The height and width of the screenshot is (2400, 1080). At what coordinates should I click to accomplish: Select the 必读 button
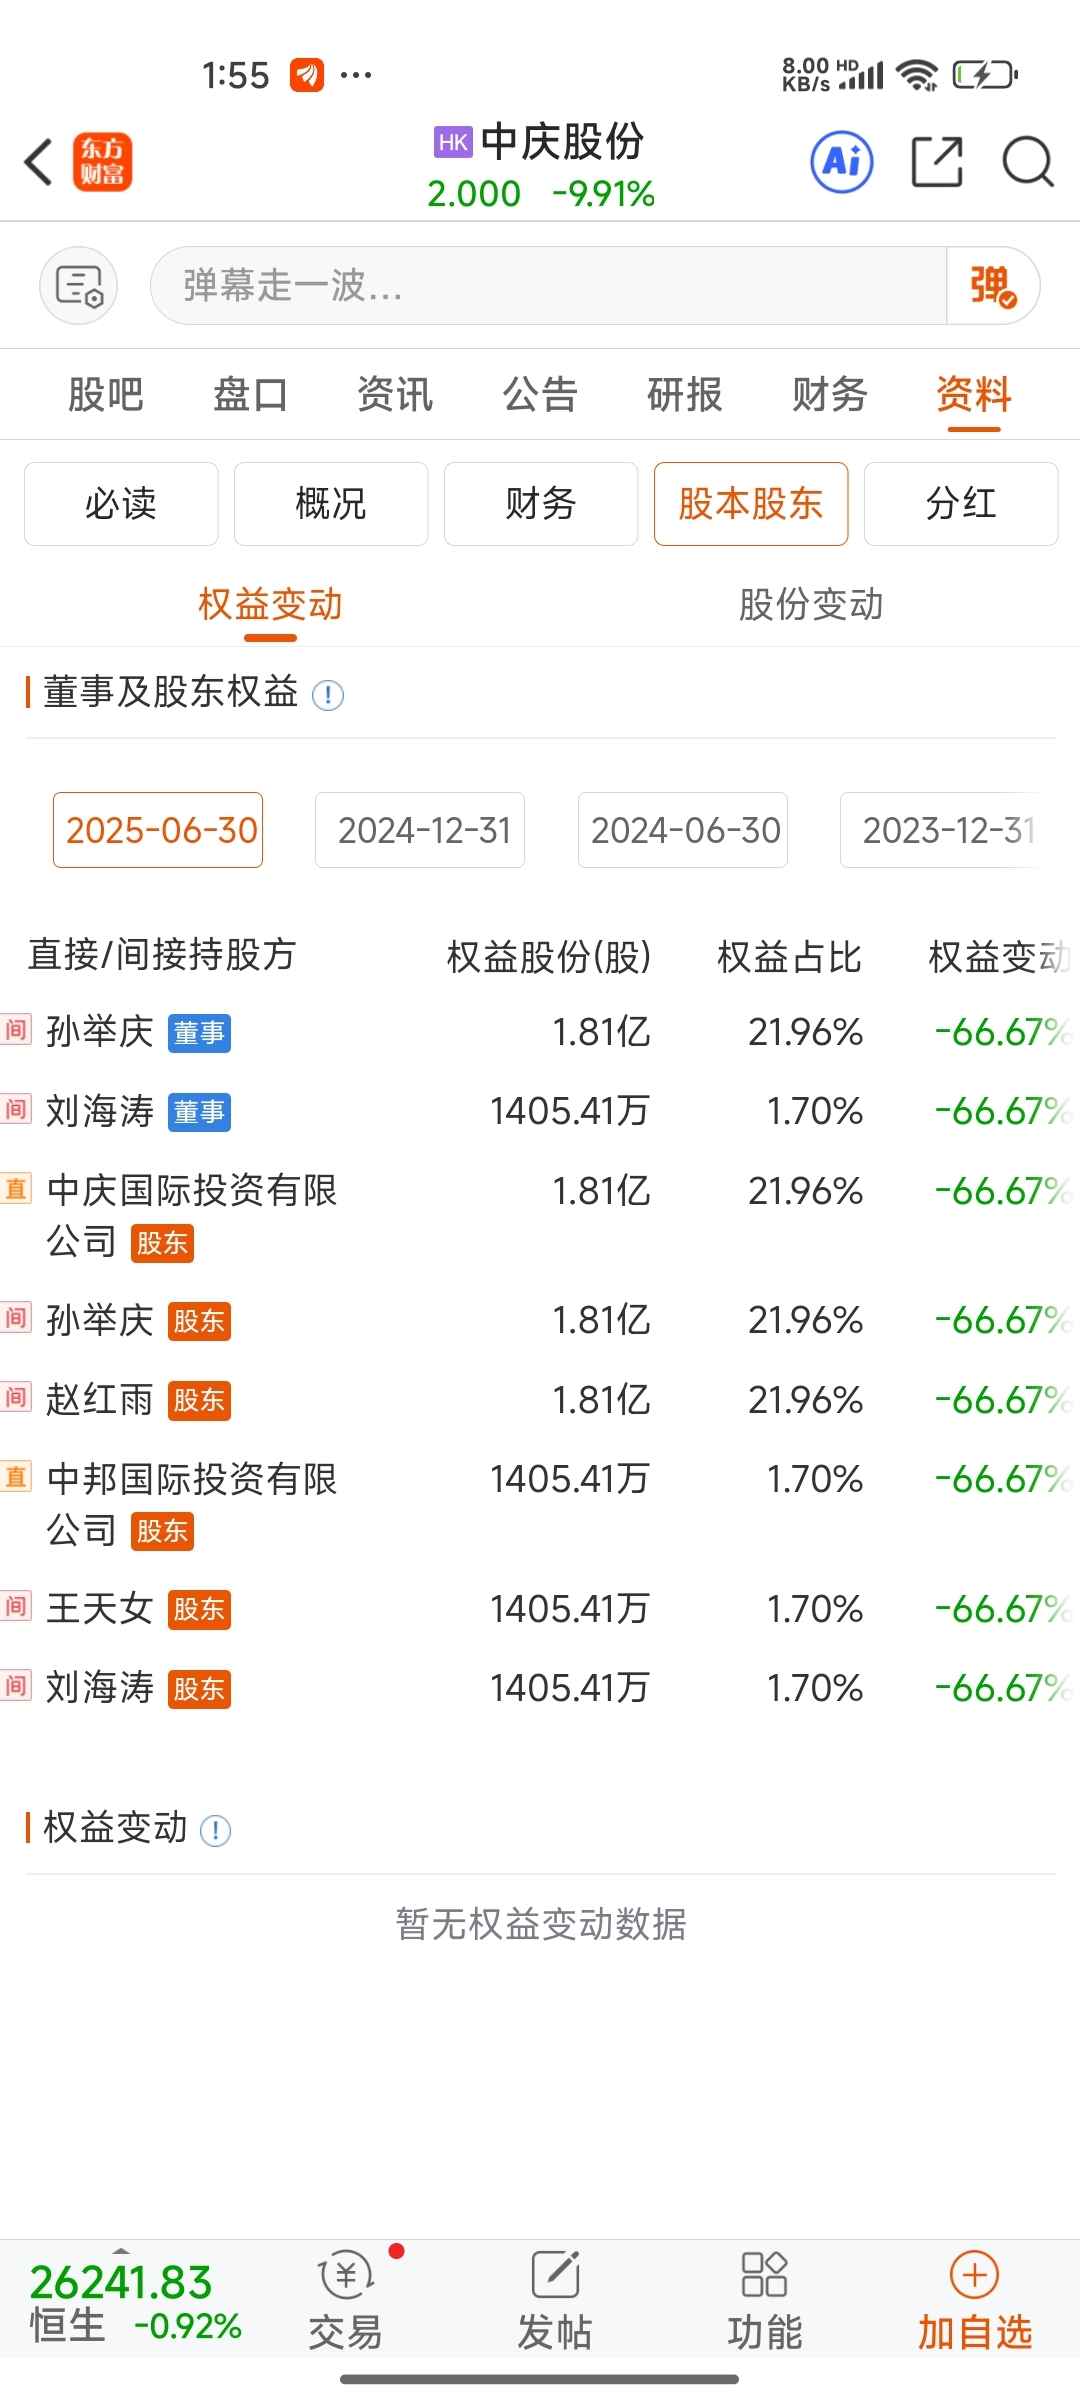[121, 504]
